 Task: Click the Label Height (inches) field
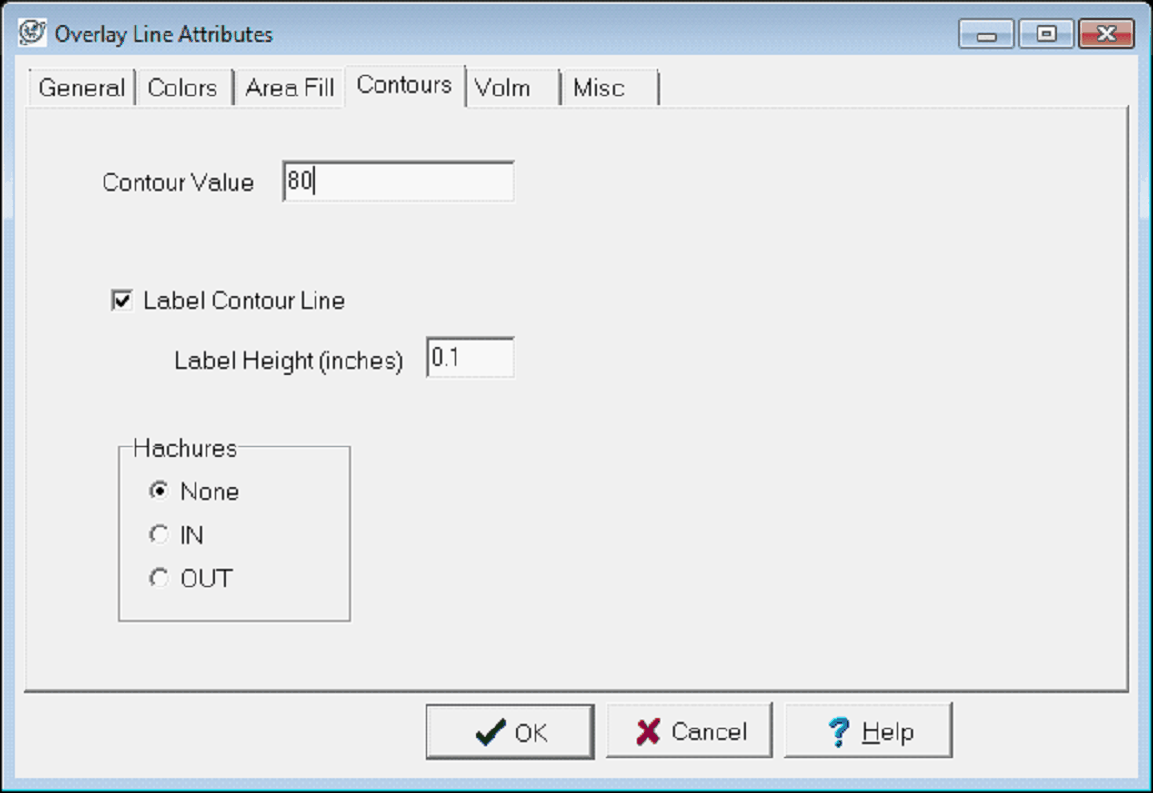pos(470,358)
